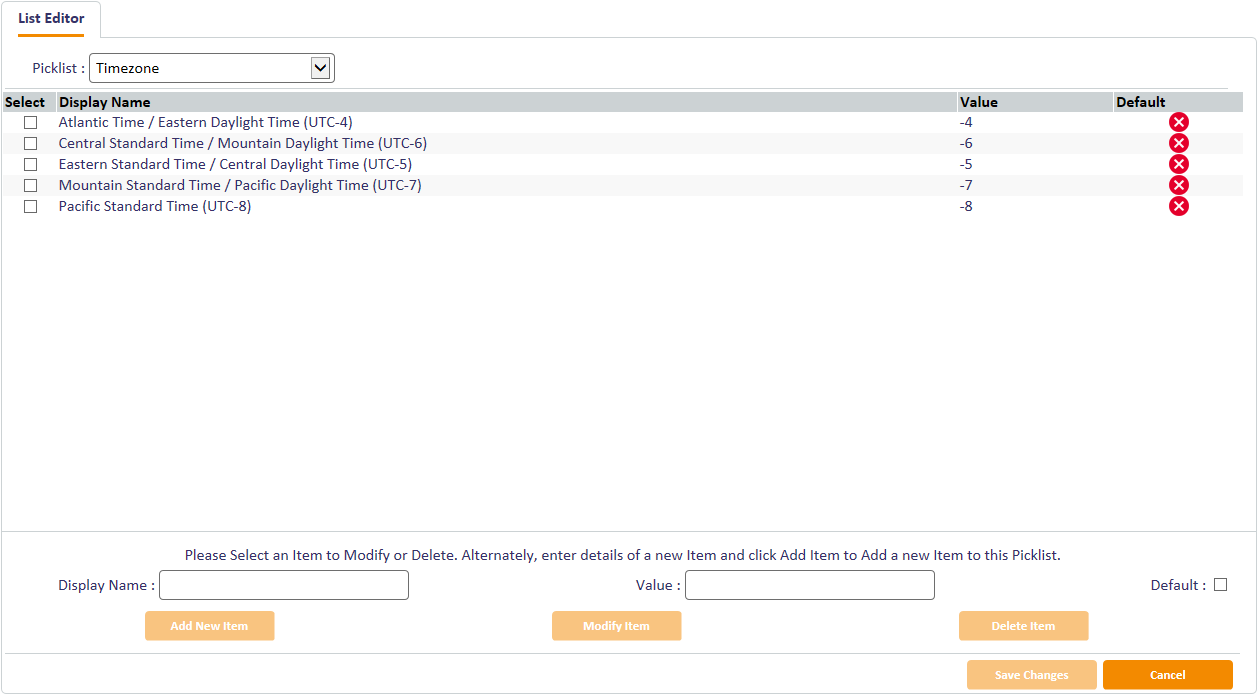This screenshot has height=695, width=1258.
Task: Cancel the list editing
Action: [1167, 675]
